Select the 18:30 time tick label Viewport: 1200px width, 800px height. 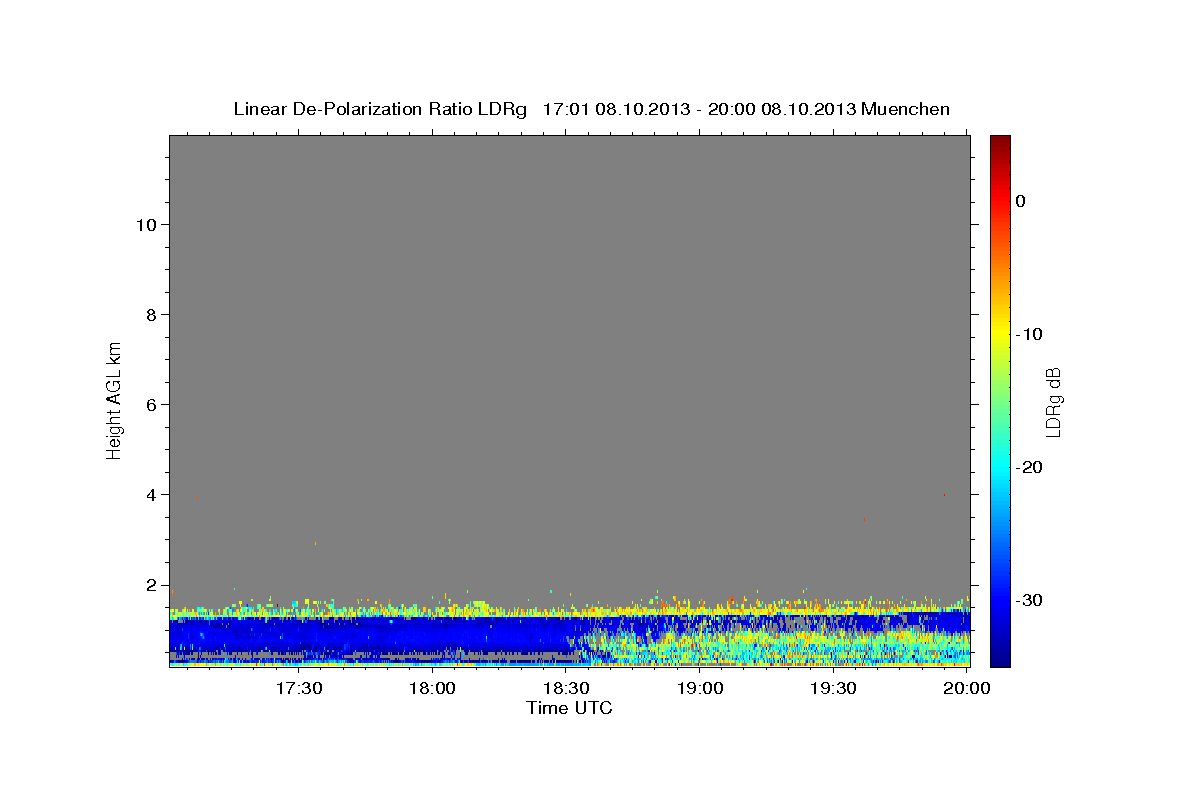[x=566, y=688]
